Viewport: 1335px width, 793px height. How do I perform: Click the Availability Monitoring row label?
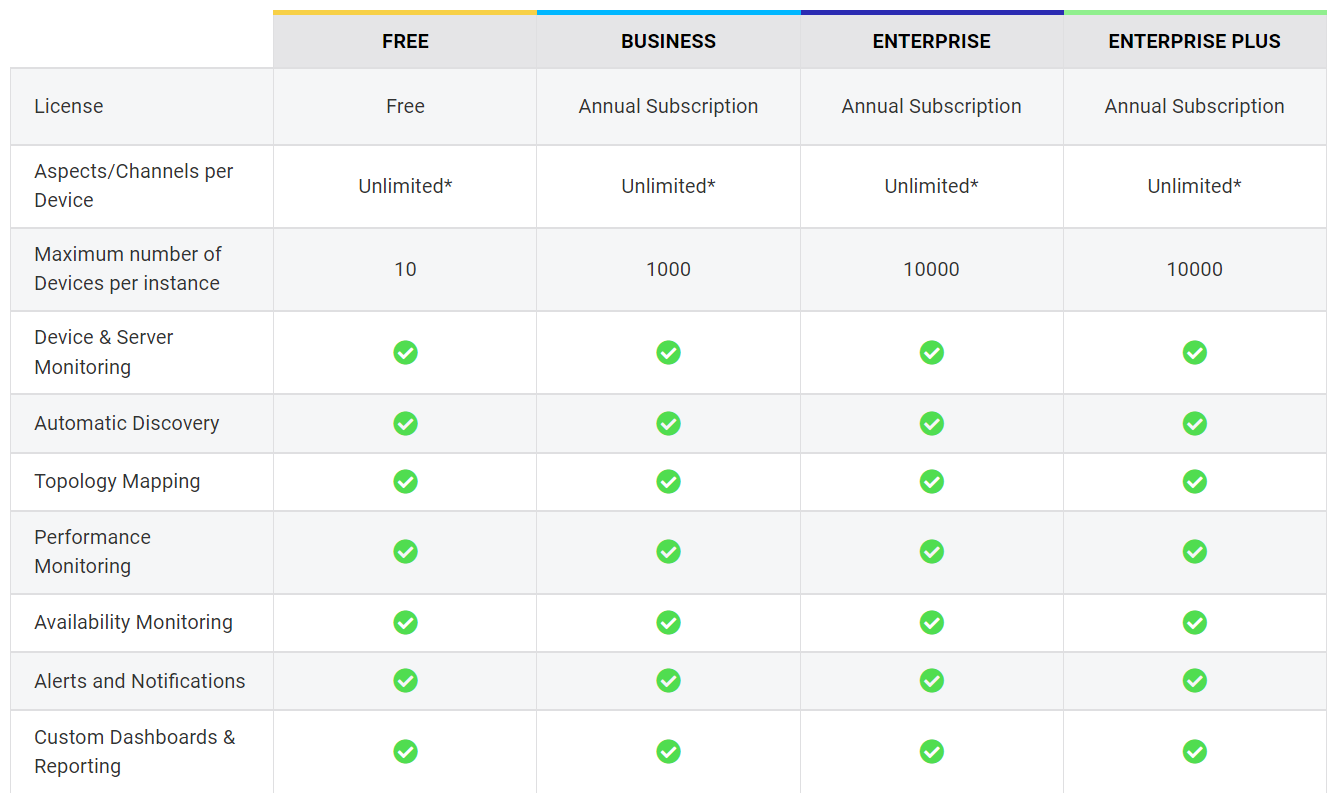click(x=133, y=623)
